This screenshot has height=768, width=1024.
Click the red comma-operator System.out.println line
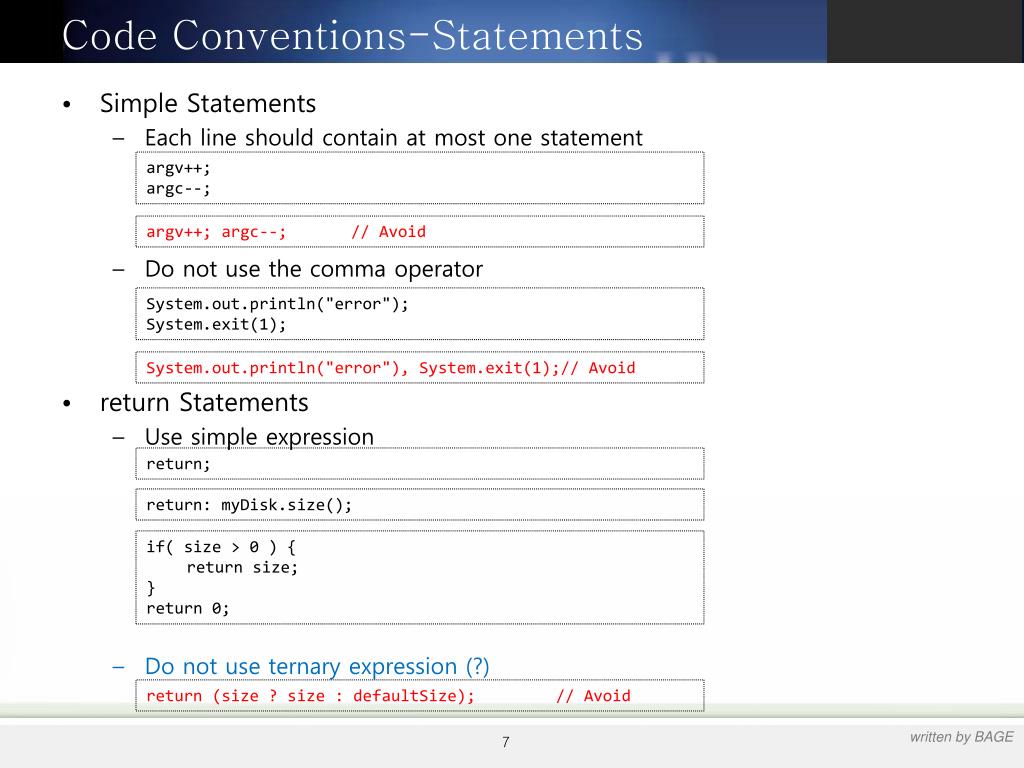point(391,368)
